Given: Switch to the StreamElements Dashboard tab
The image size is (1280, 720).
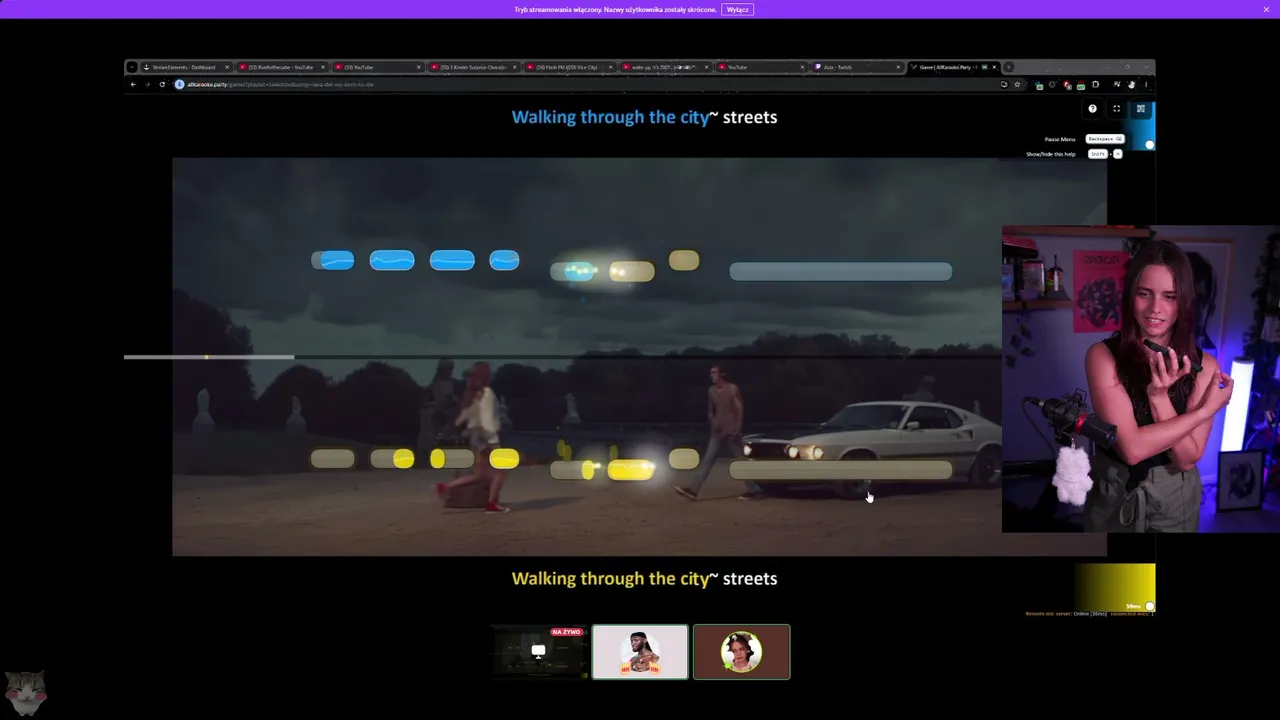Looking at the screenshot, I should 186,67.
